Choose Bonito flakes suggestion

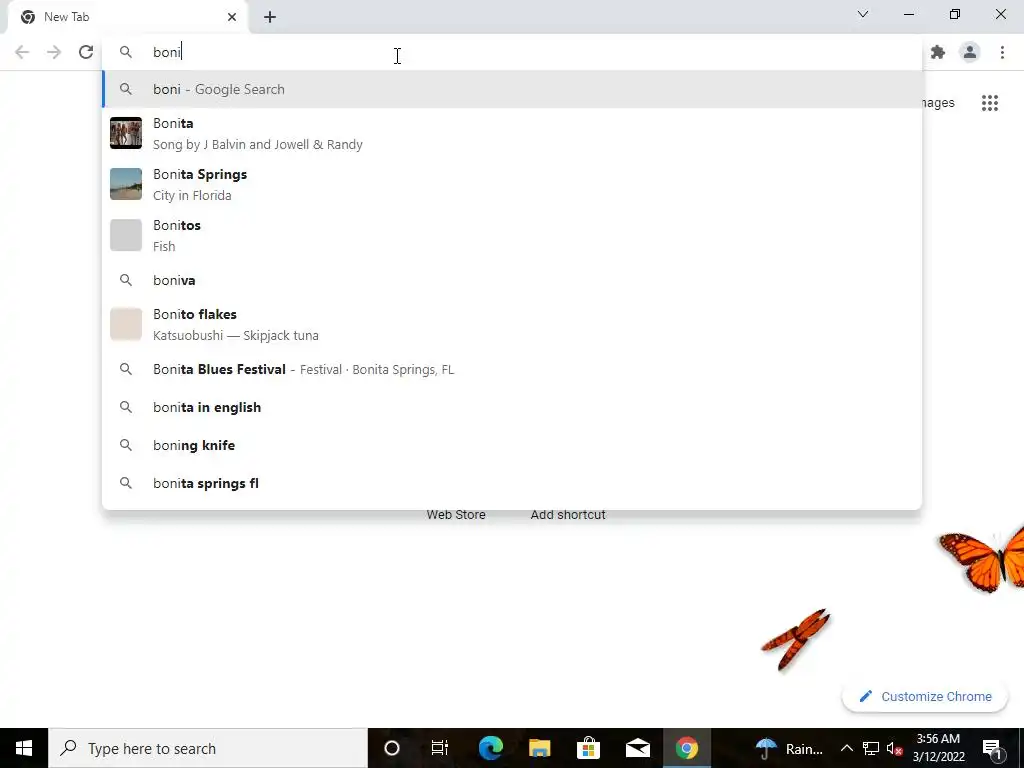click(x=512, y=324)
